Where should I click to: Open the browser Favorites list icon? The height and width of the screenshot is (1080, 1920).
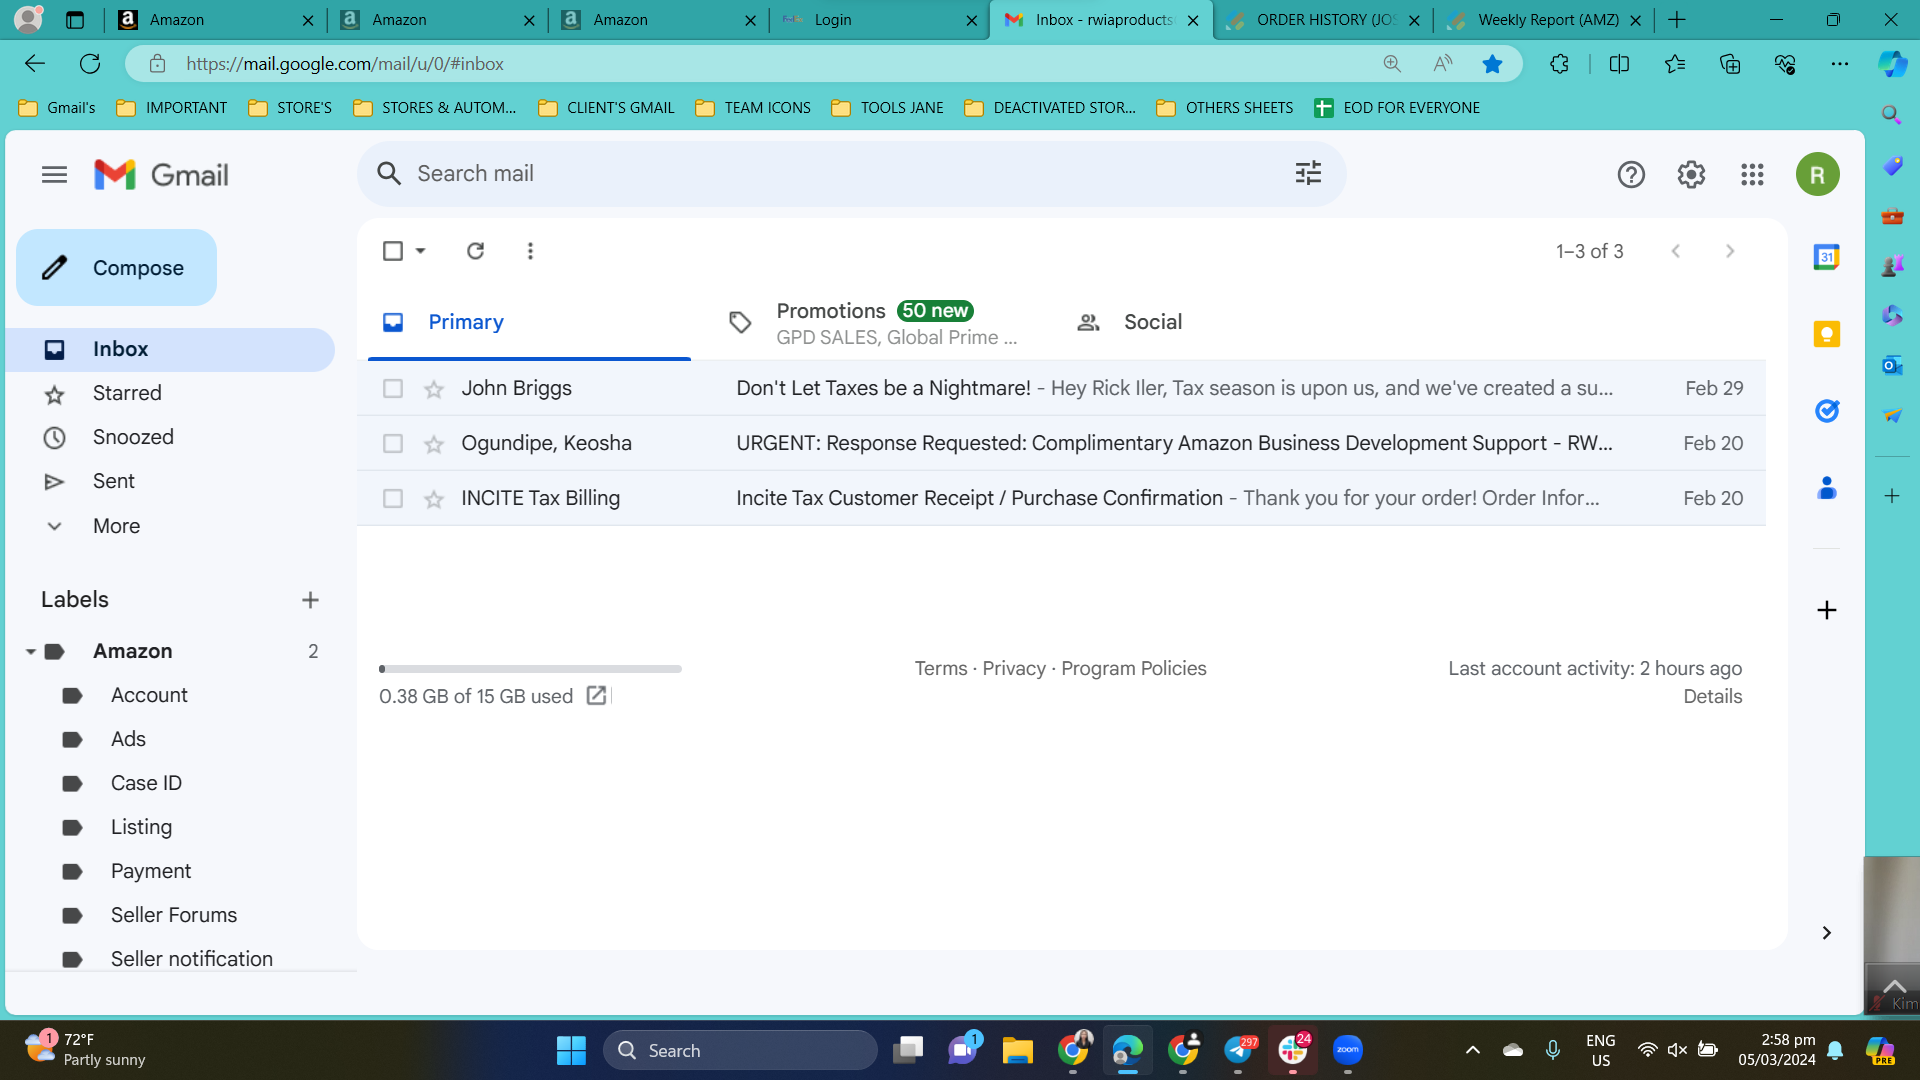(x=1675, y=64)
